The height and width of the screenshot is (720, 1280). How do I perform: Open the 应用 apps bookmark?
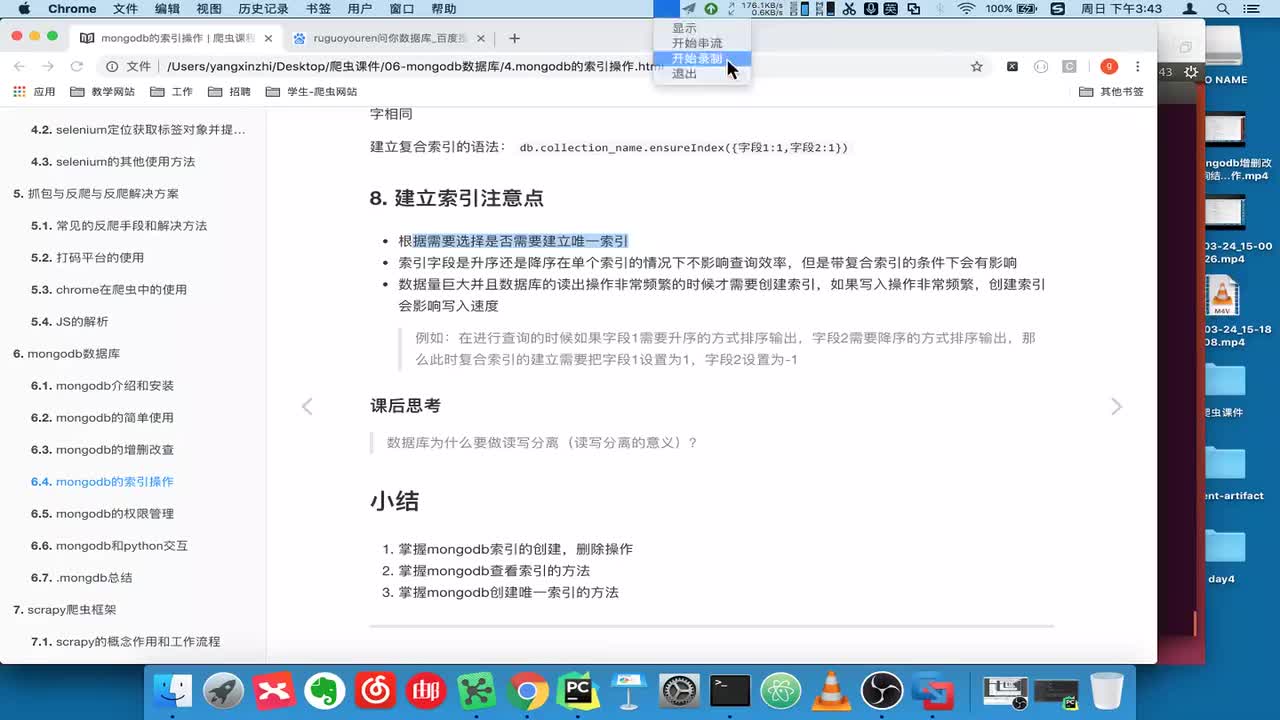[x=35, y=92]
